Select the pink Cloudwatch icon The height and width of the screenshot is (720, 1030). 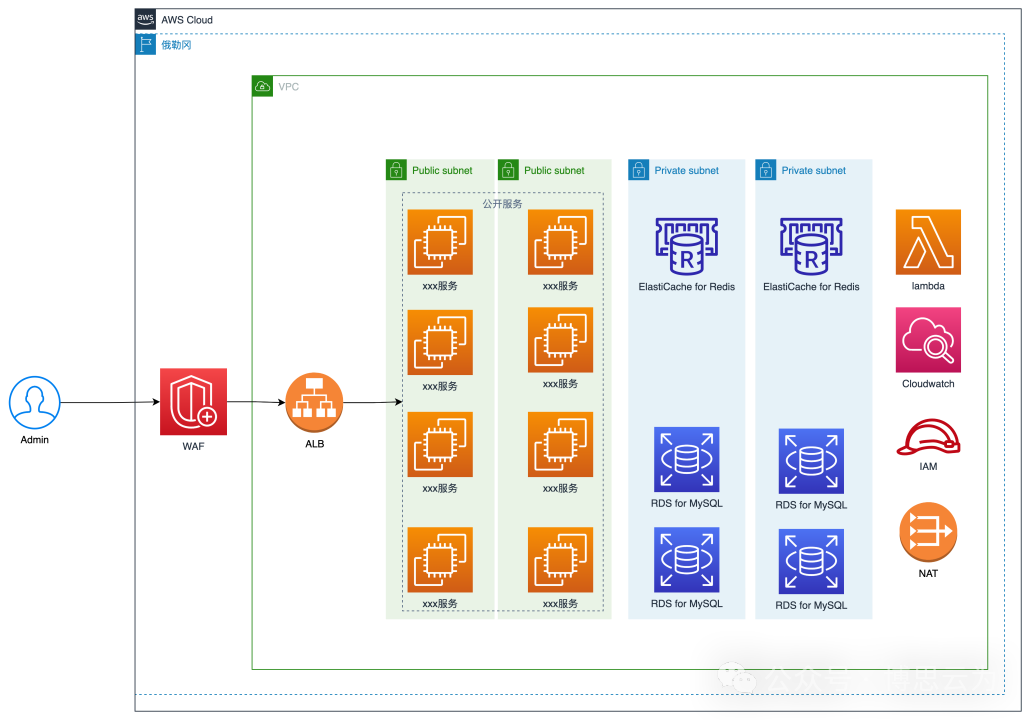click(x=928, y=340)
